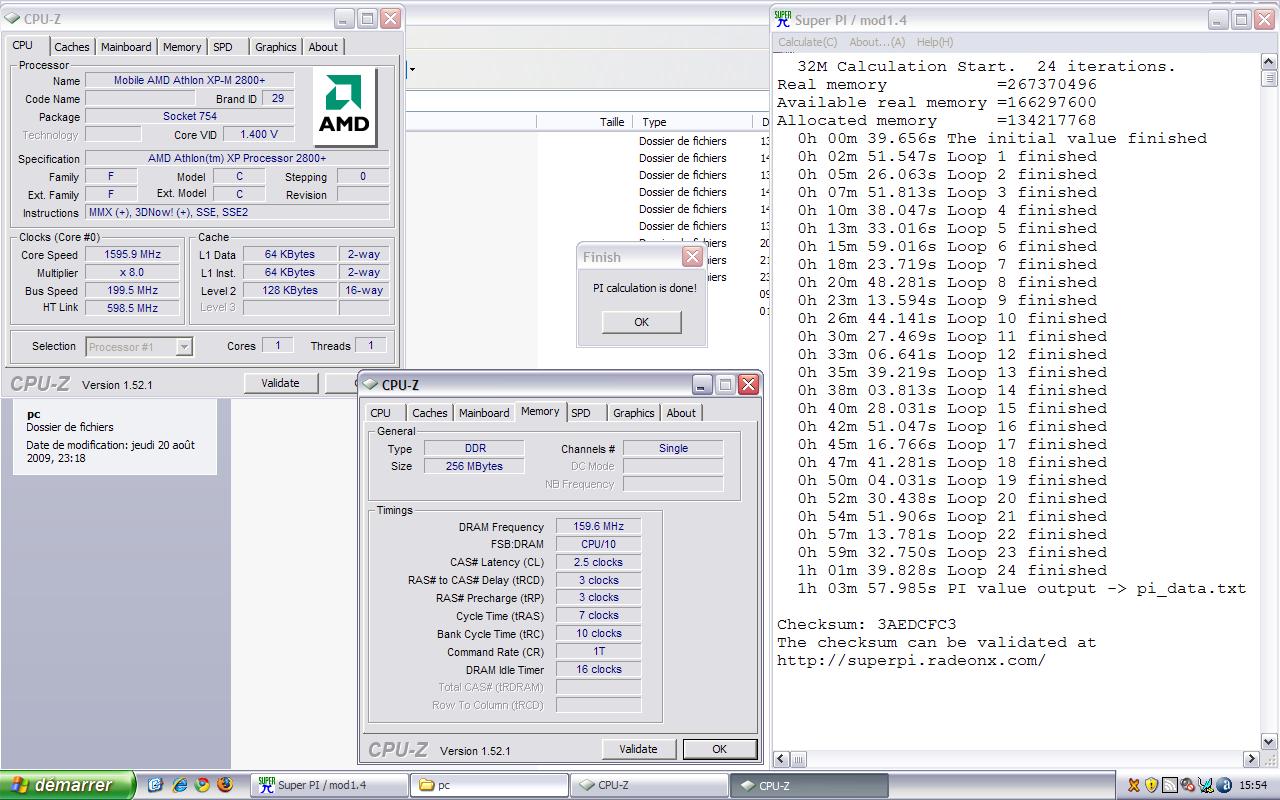This screenshot has width=1280, height=800.
Task: Open the About tab in the CPU-Z processor window
Action: (x=323, y=47)
